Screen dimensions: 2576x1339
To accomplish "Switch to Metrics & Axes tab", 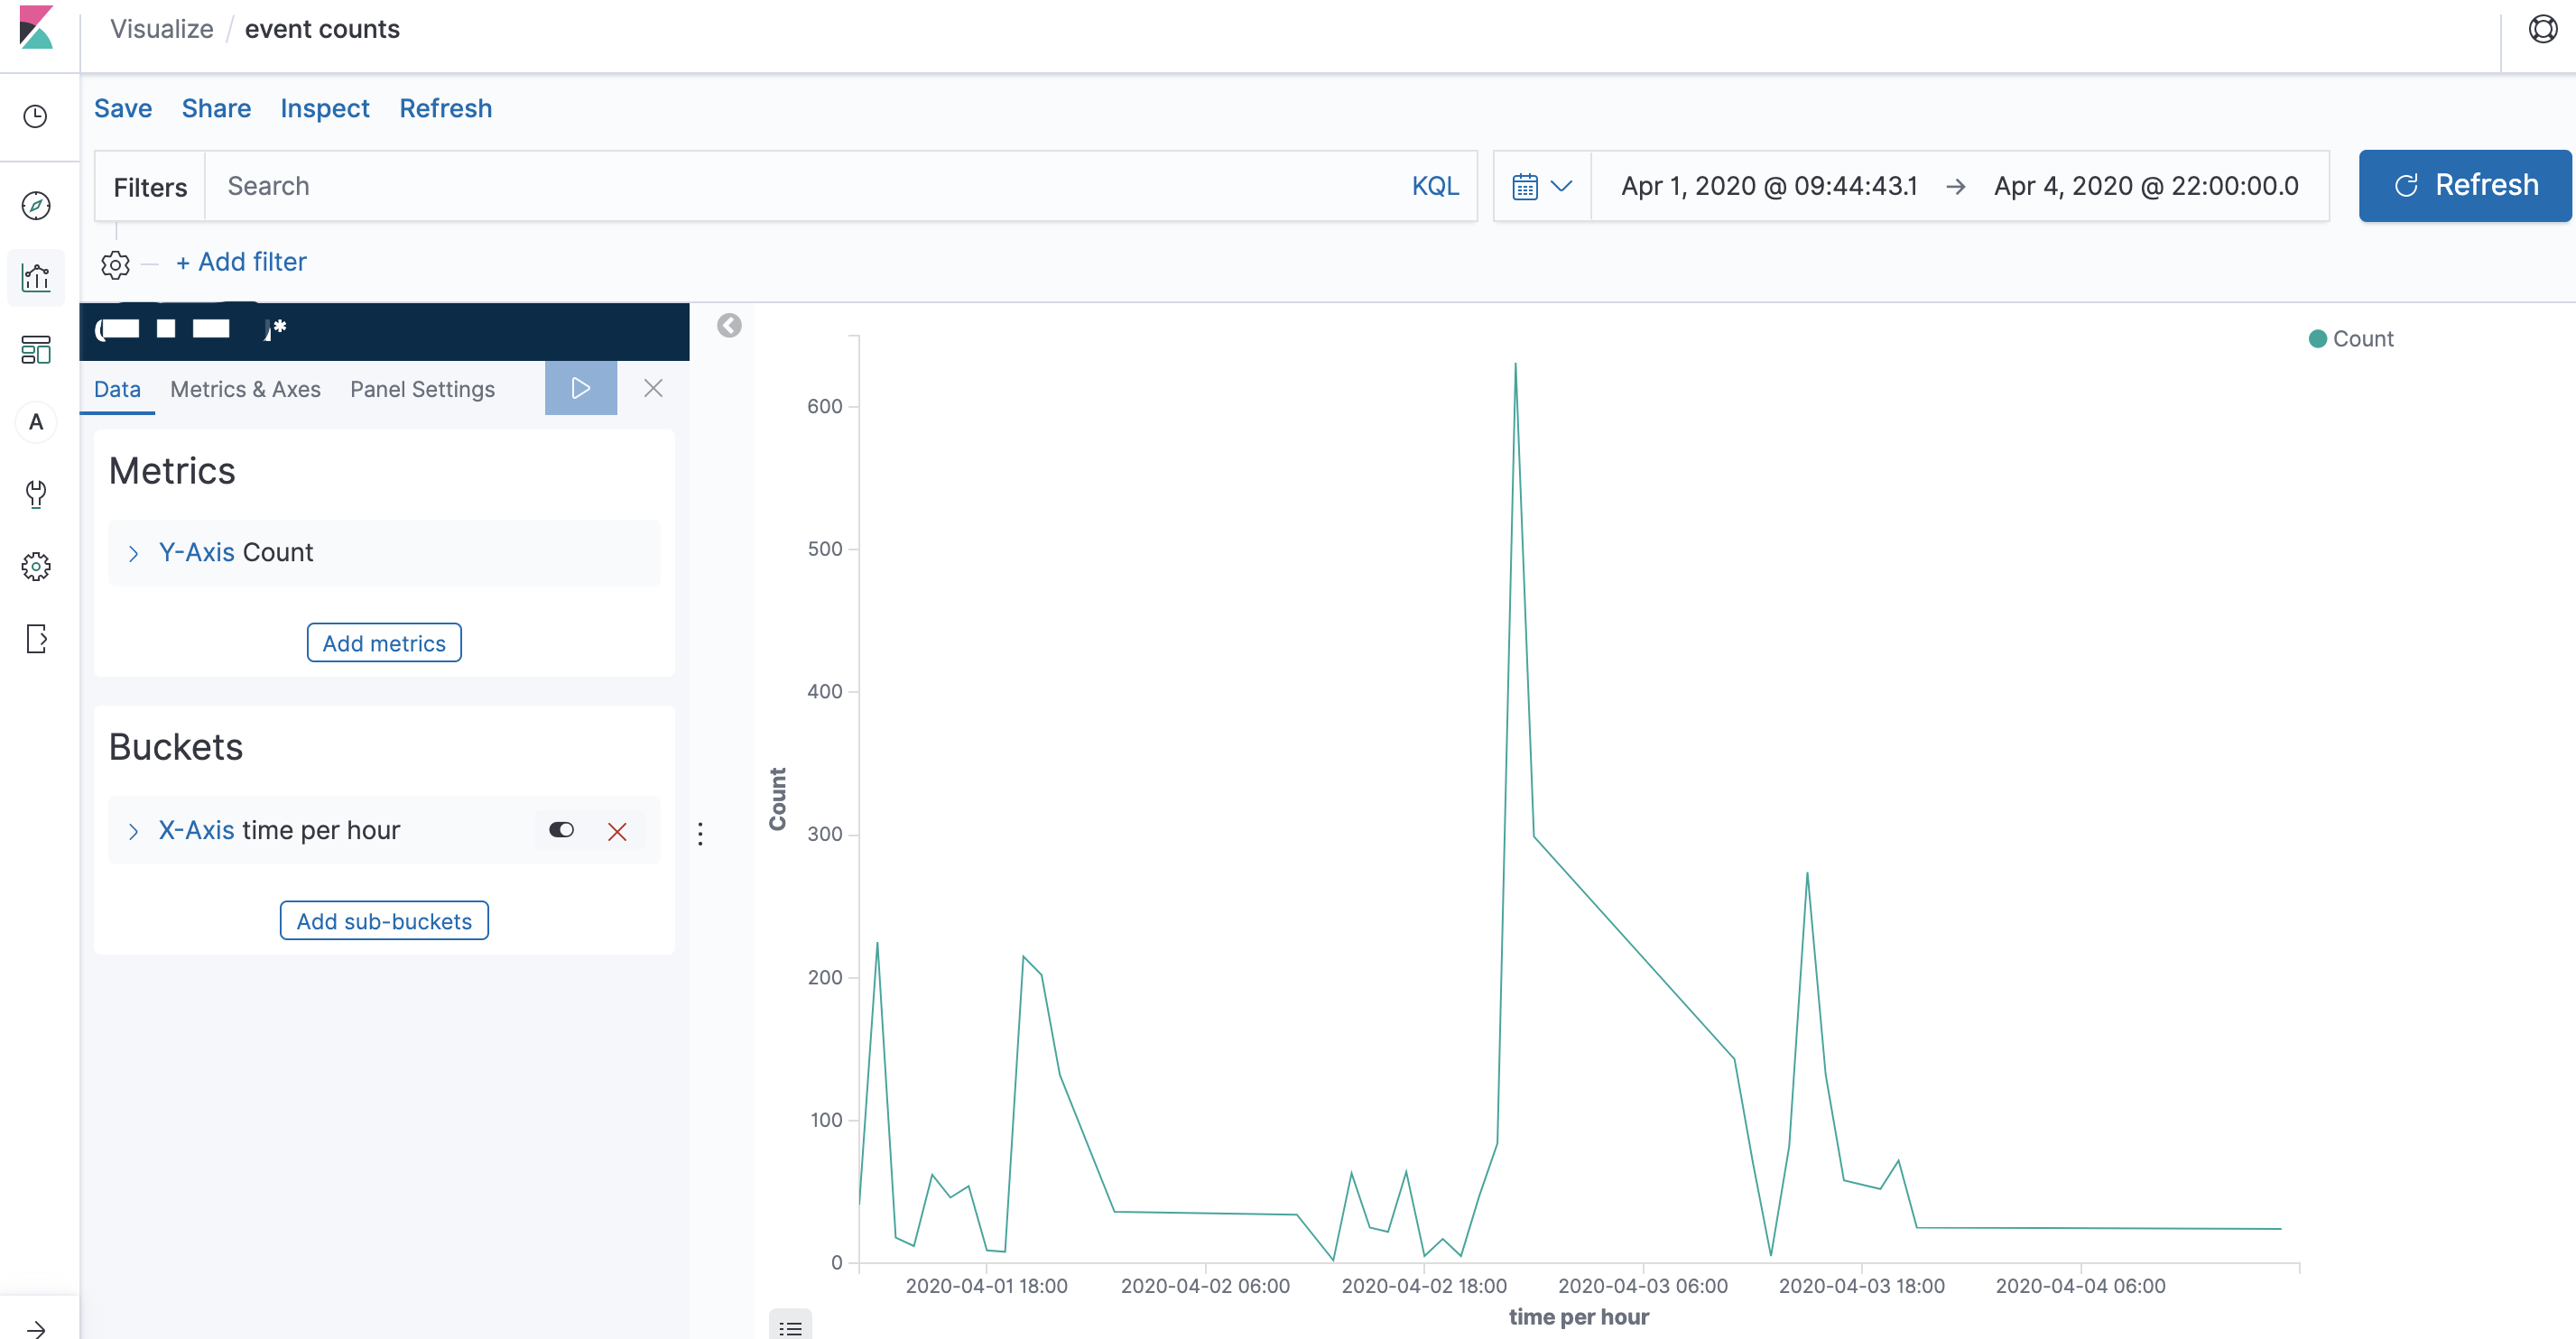I will [x=245, y=389].
